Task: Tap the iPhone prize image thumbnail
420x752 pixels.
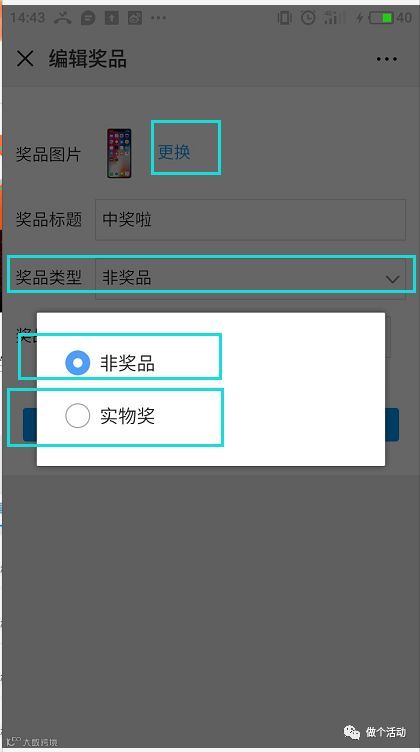Action: [x=119, y=153]
